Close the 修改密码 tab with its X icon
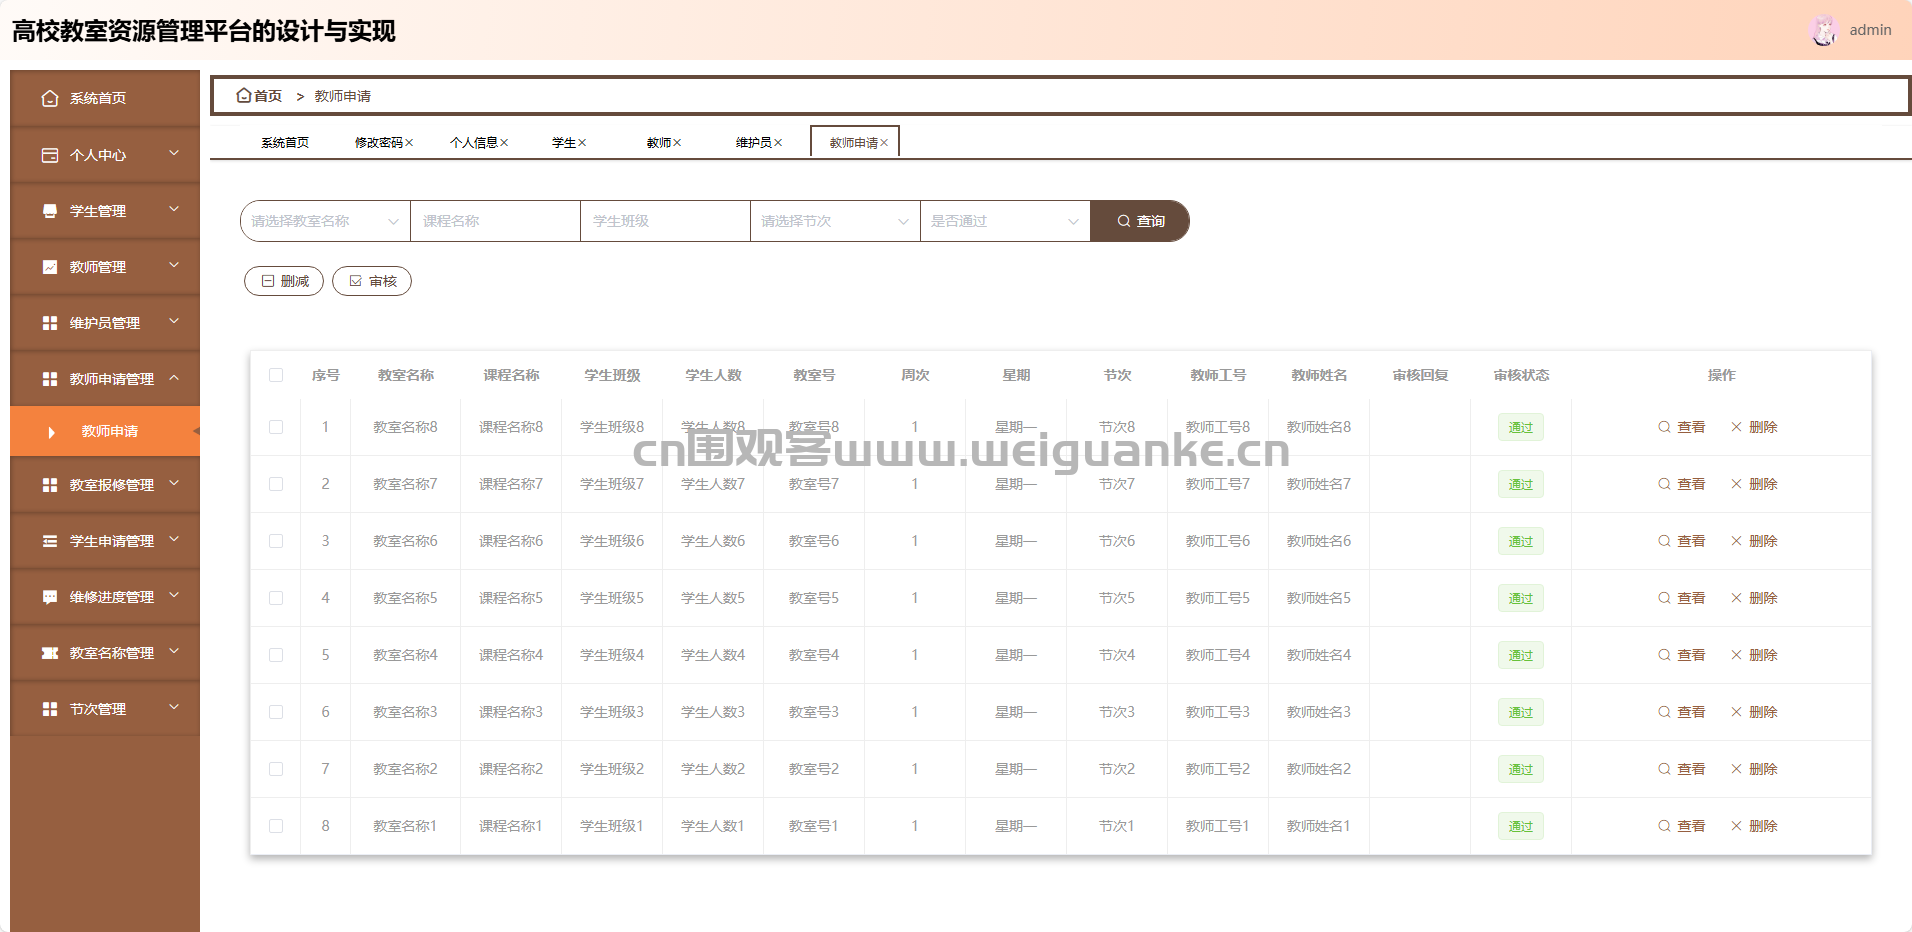The image size is (1912, 932). click(409, 143)
